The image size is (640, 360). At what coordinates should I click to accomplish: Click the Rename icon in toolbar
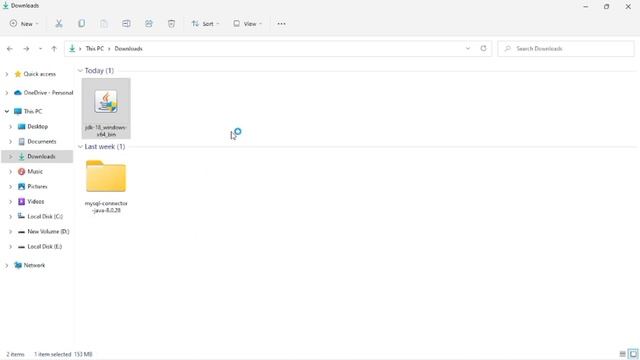pyautogui.click(x=126, y=24)
